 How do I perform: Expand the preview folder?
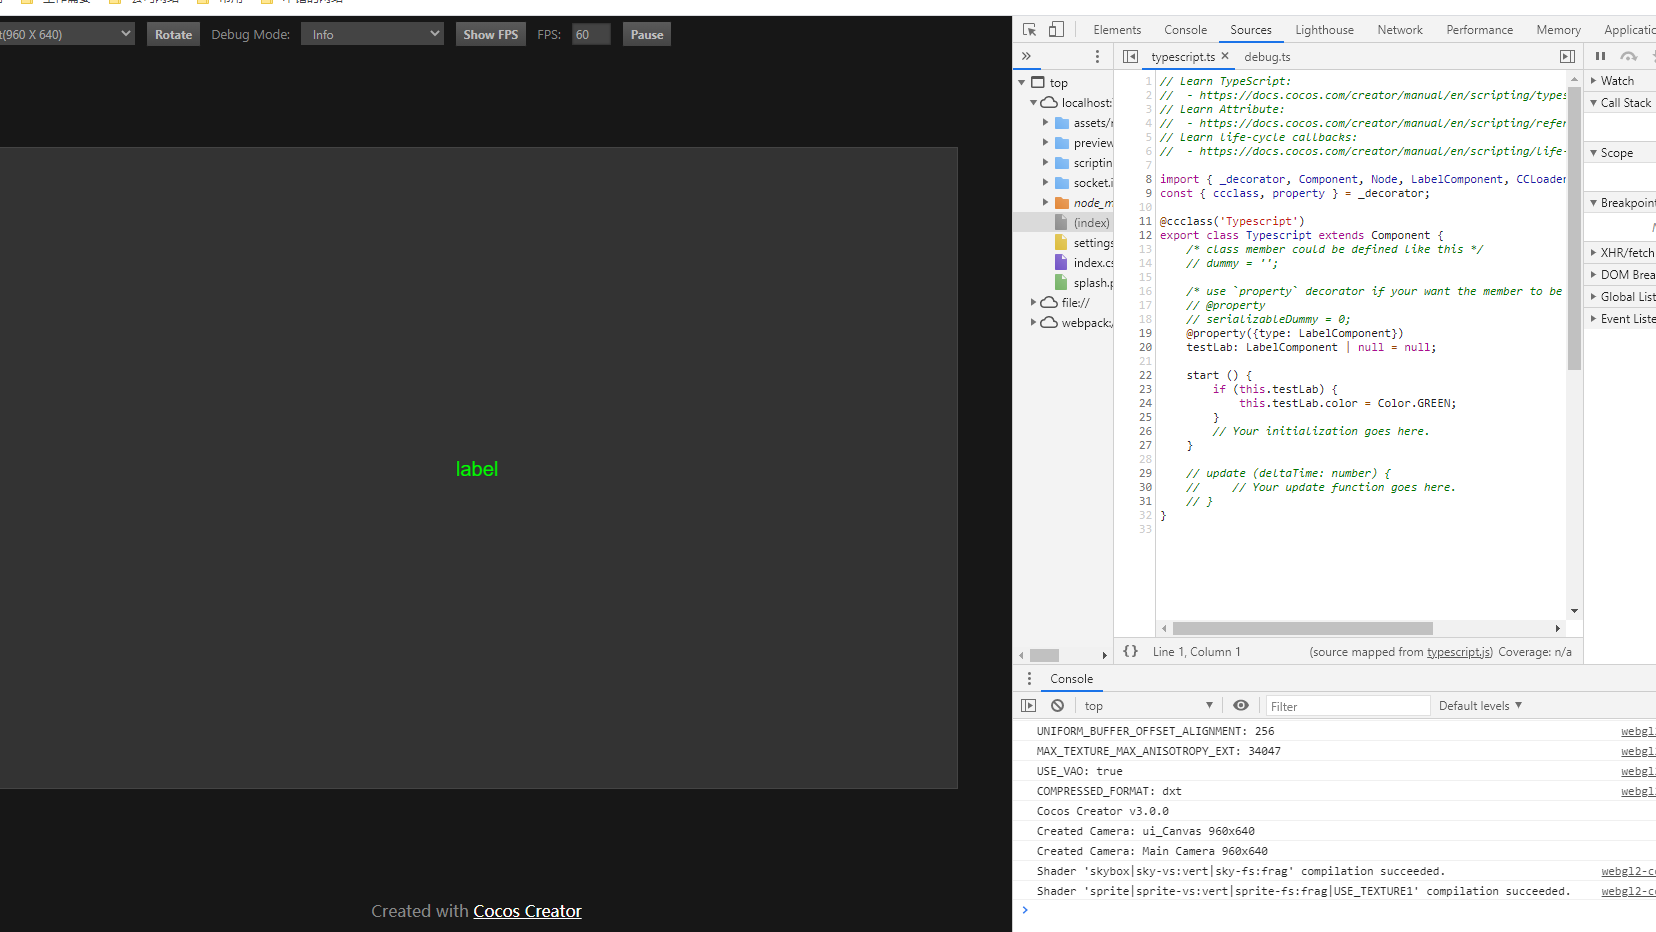point(1046,143)
